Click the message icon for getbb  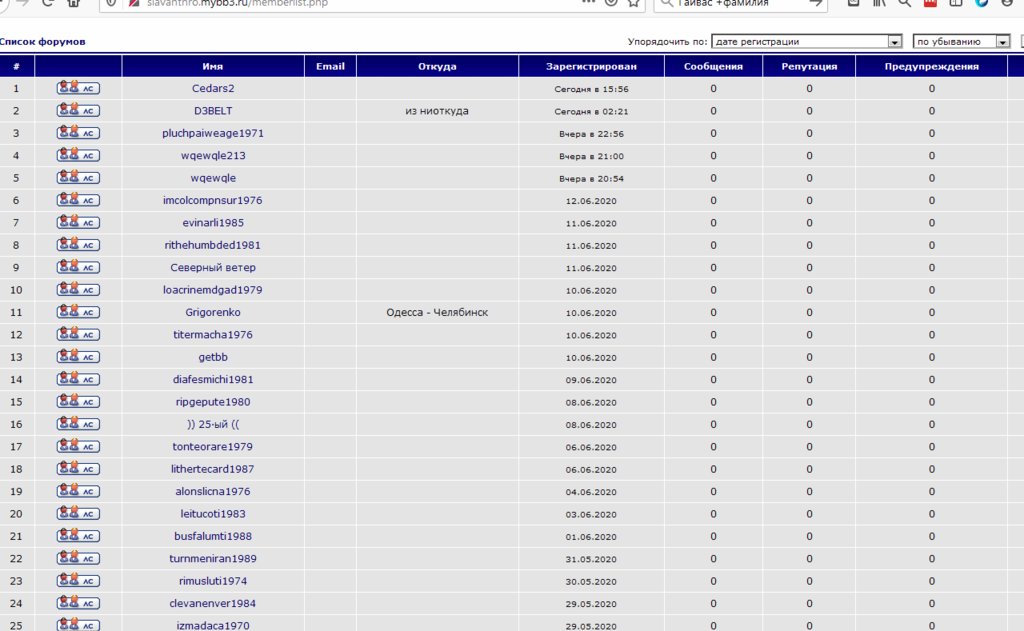point(78,357)
